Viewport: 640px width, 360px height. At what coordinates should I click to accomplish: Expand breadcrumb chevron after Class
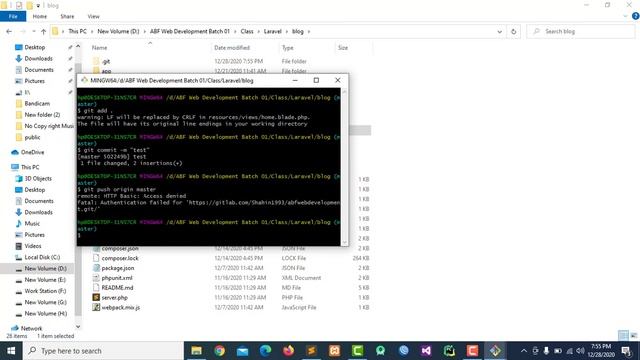click(258, 31)
